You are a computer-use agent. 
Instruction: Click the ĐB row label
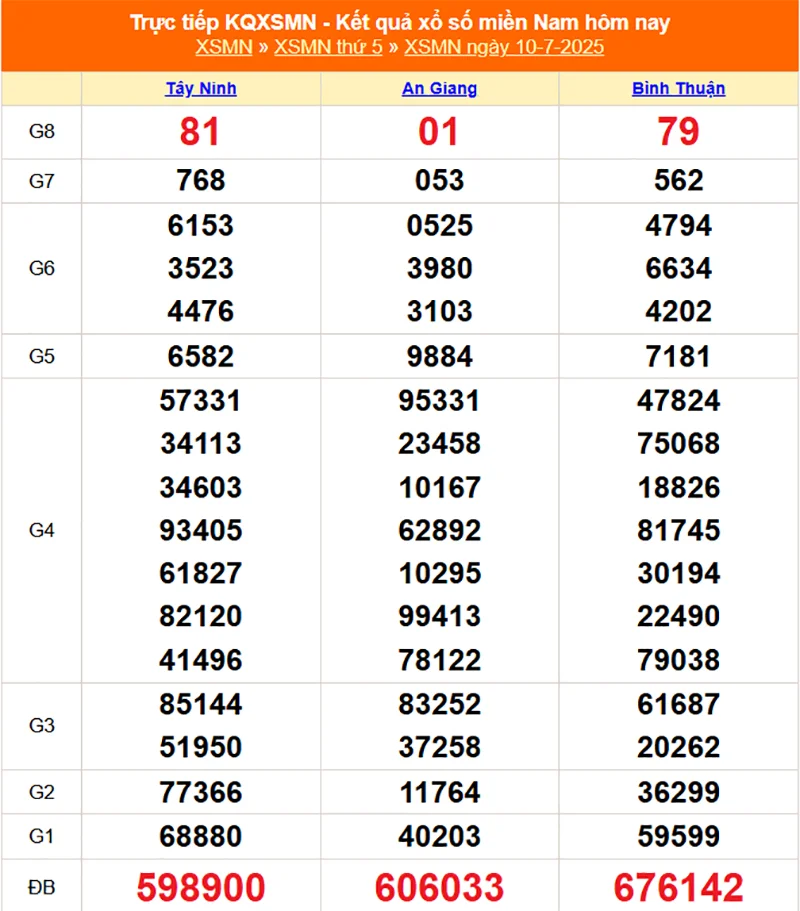(41, 887)
